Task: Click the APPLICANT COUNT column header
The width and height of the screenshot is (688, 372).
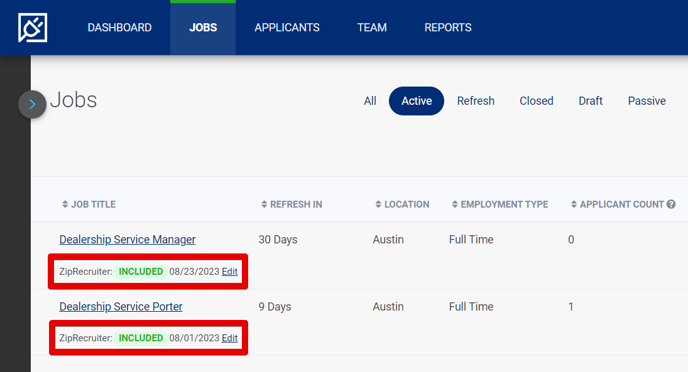Action: [x=622, y=204]
